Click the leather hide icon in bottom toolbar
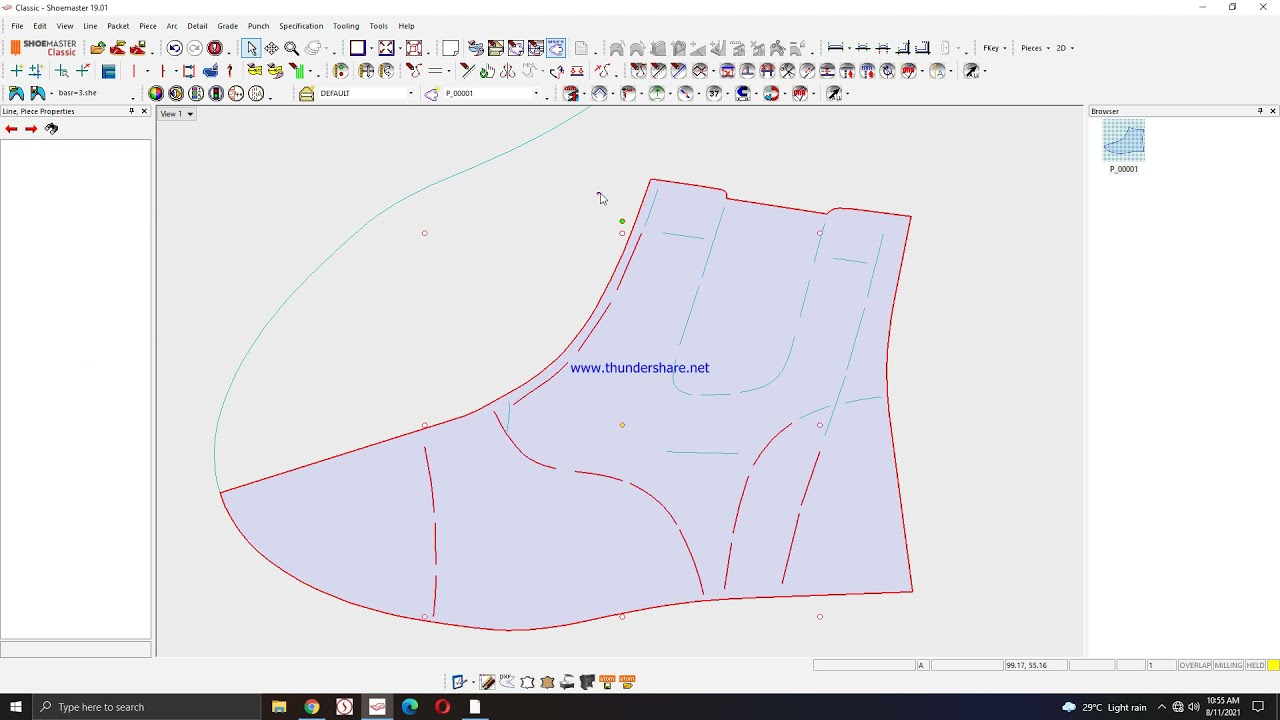Image resolution: width=1280 pixels, height=720 pixels. 547,682
